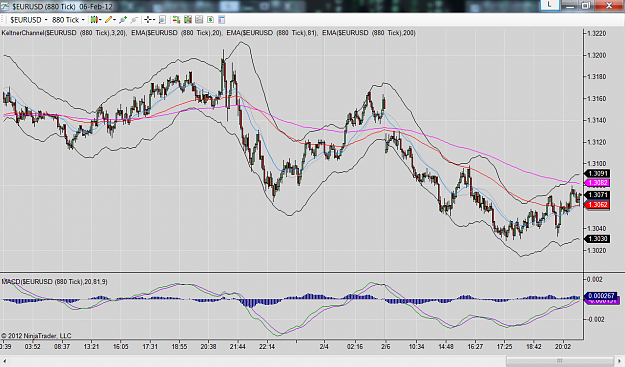Click the 2/6 date label on time axis
This screenshot has width=625, height=367.
pos(385,347)
